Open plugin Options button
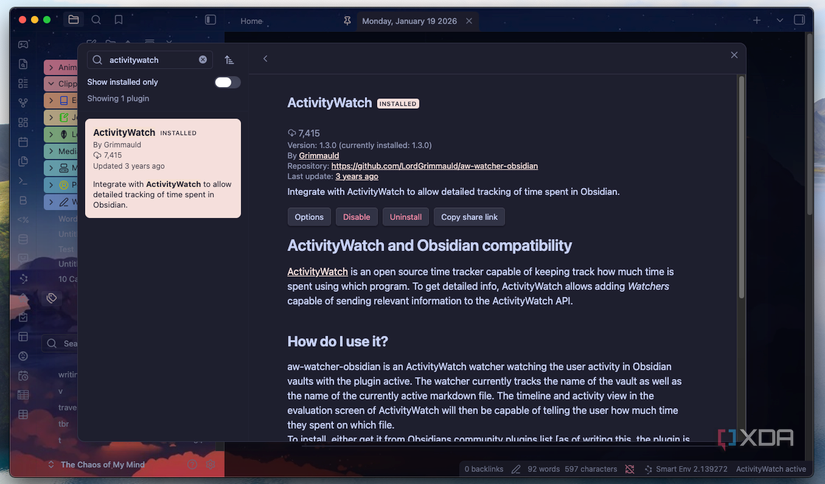 point(309,217)
